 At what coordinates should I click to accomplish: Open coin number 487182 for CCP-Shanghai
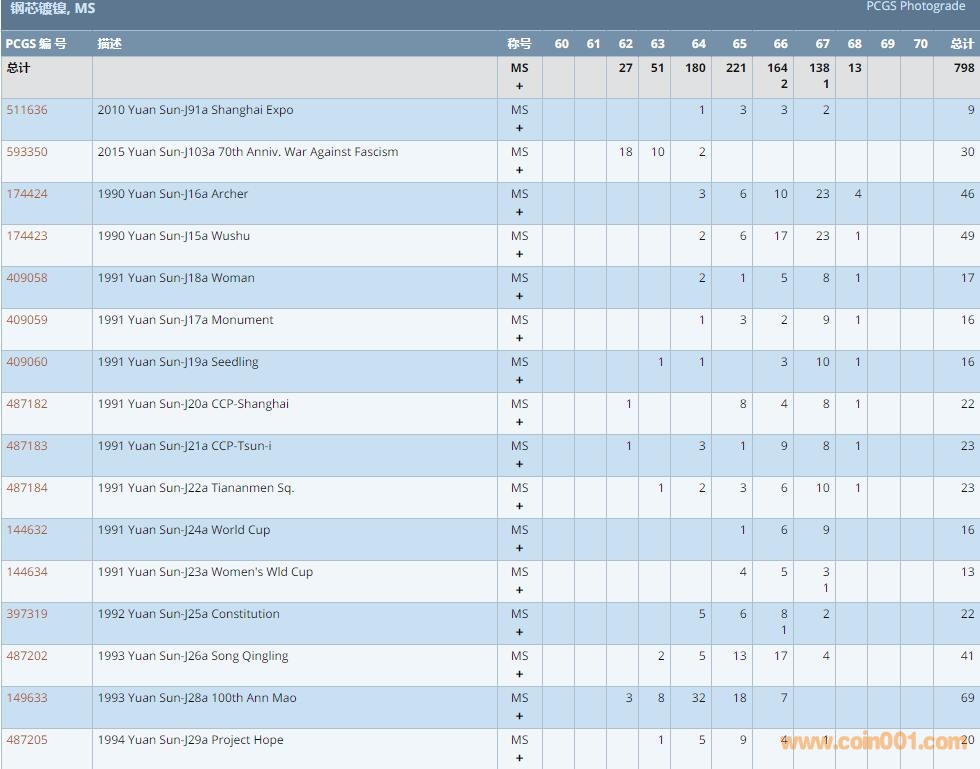[27, 404]
